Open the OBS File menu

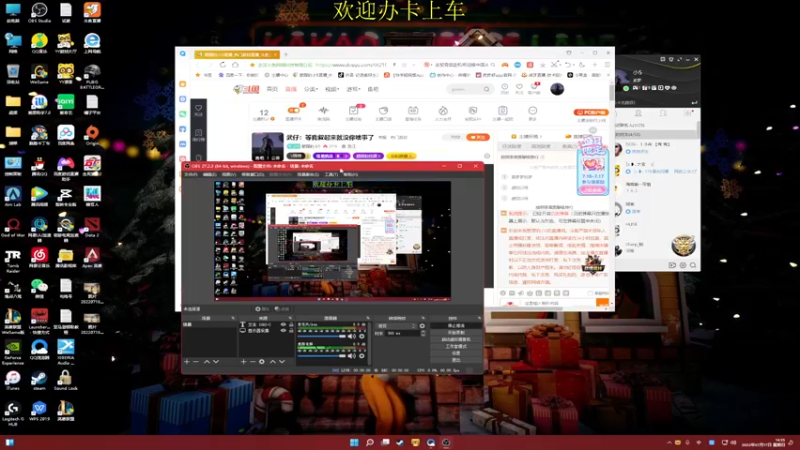click(191, 174)
